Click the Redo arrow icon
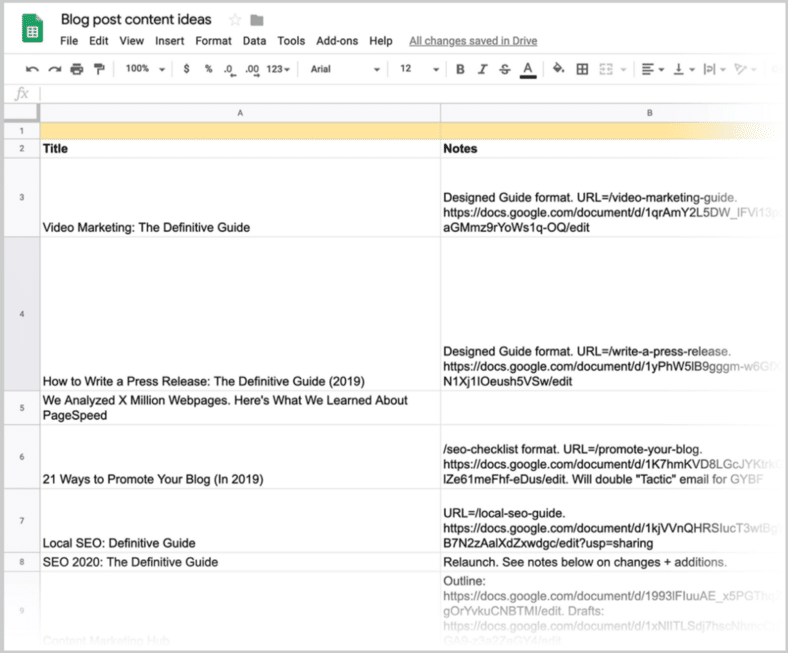788x653 pixels. 54,69
